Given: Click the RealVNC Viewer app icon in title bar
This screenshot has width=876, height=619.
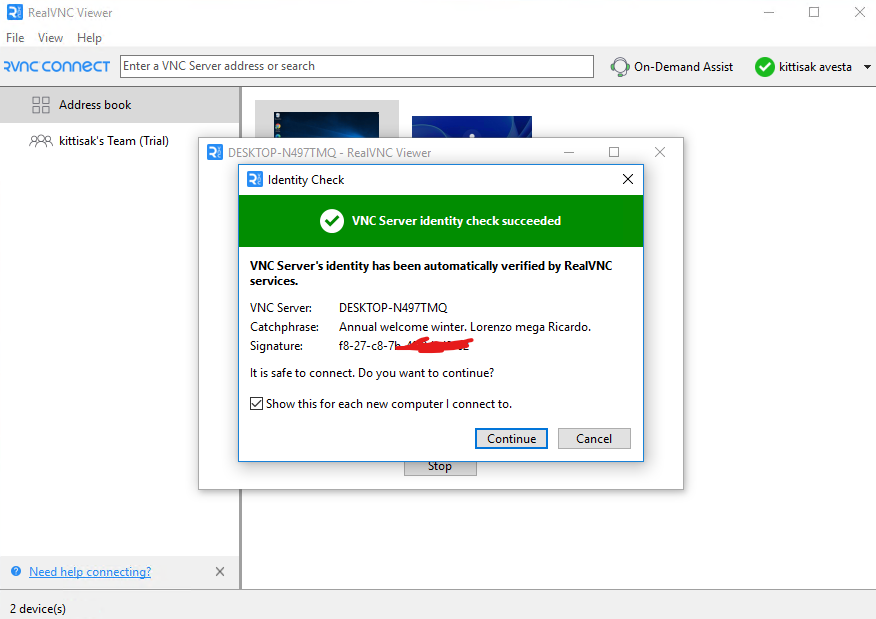Looking at the screenshot, I should (x=15, y=12).
